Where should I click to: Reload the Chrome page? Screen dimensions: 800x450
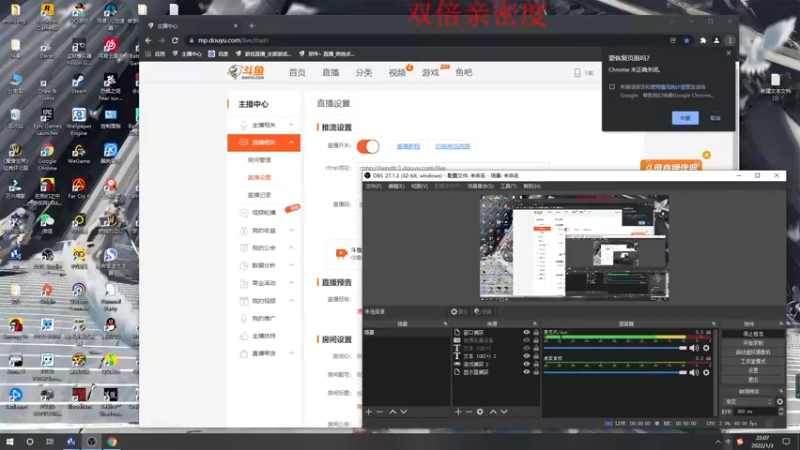pos(175,40)
